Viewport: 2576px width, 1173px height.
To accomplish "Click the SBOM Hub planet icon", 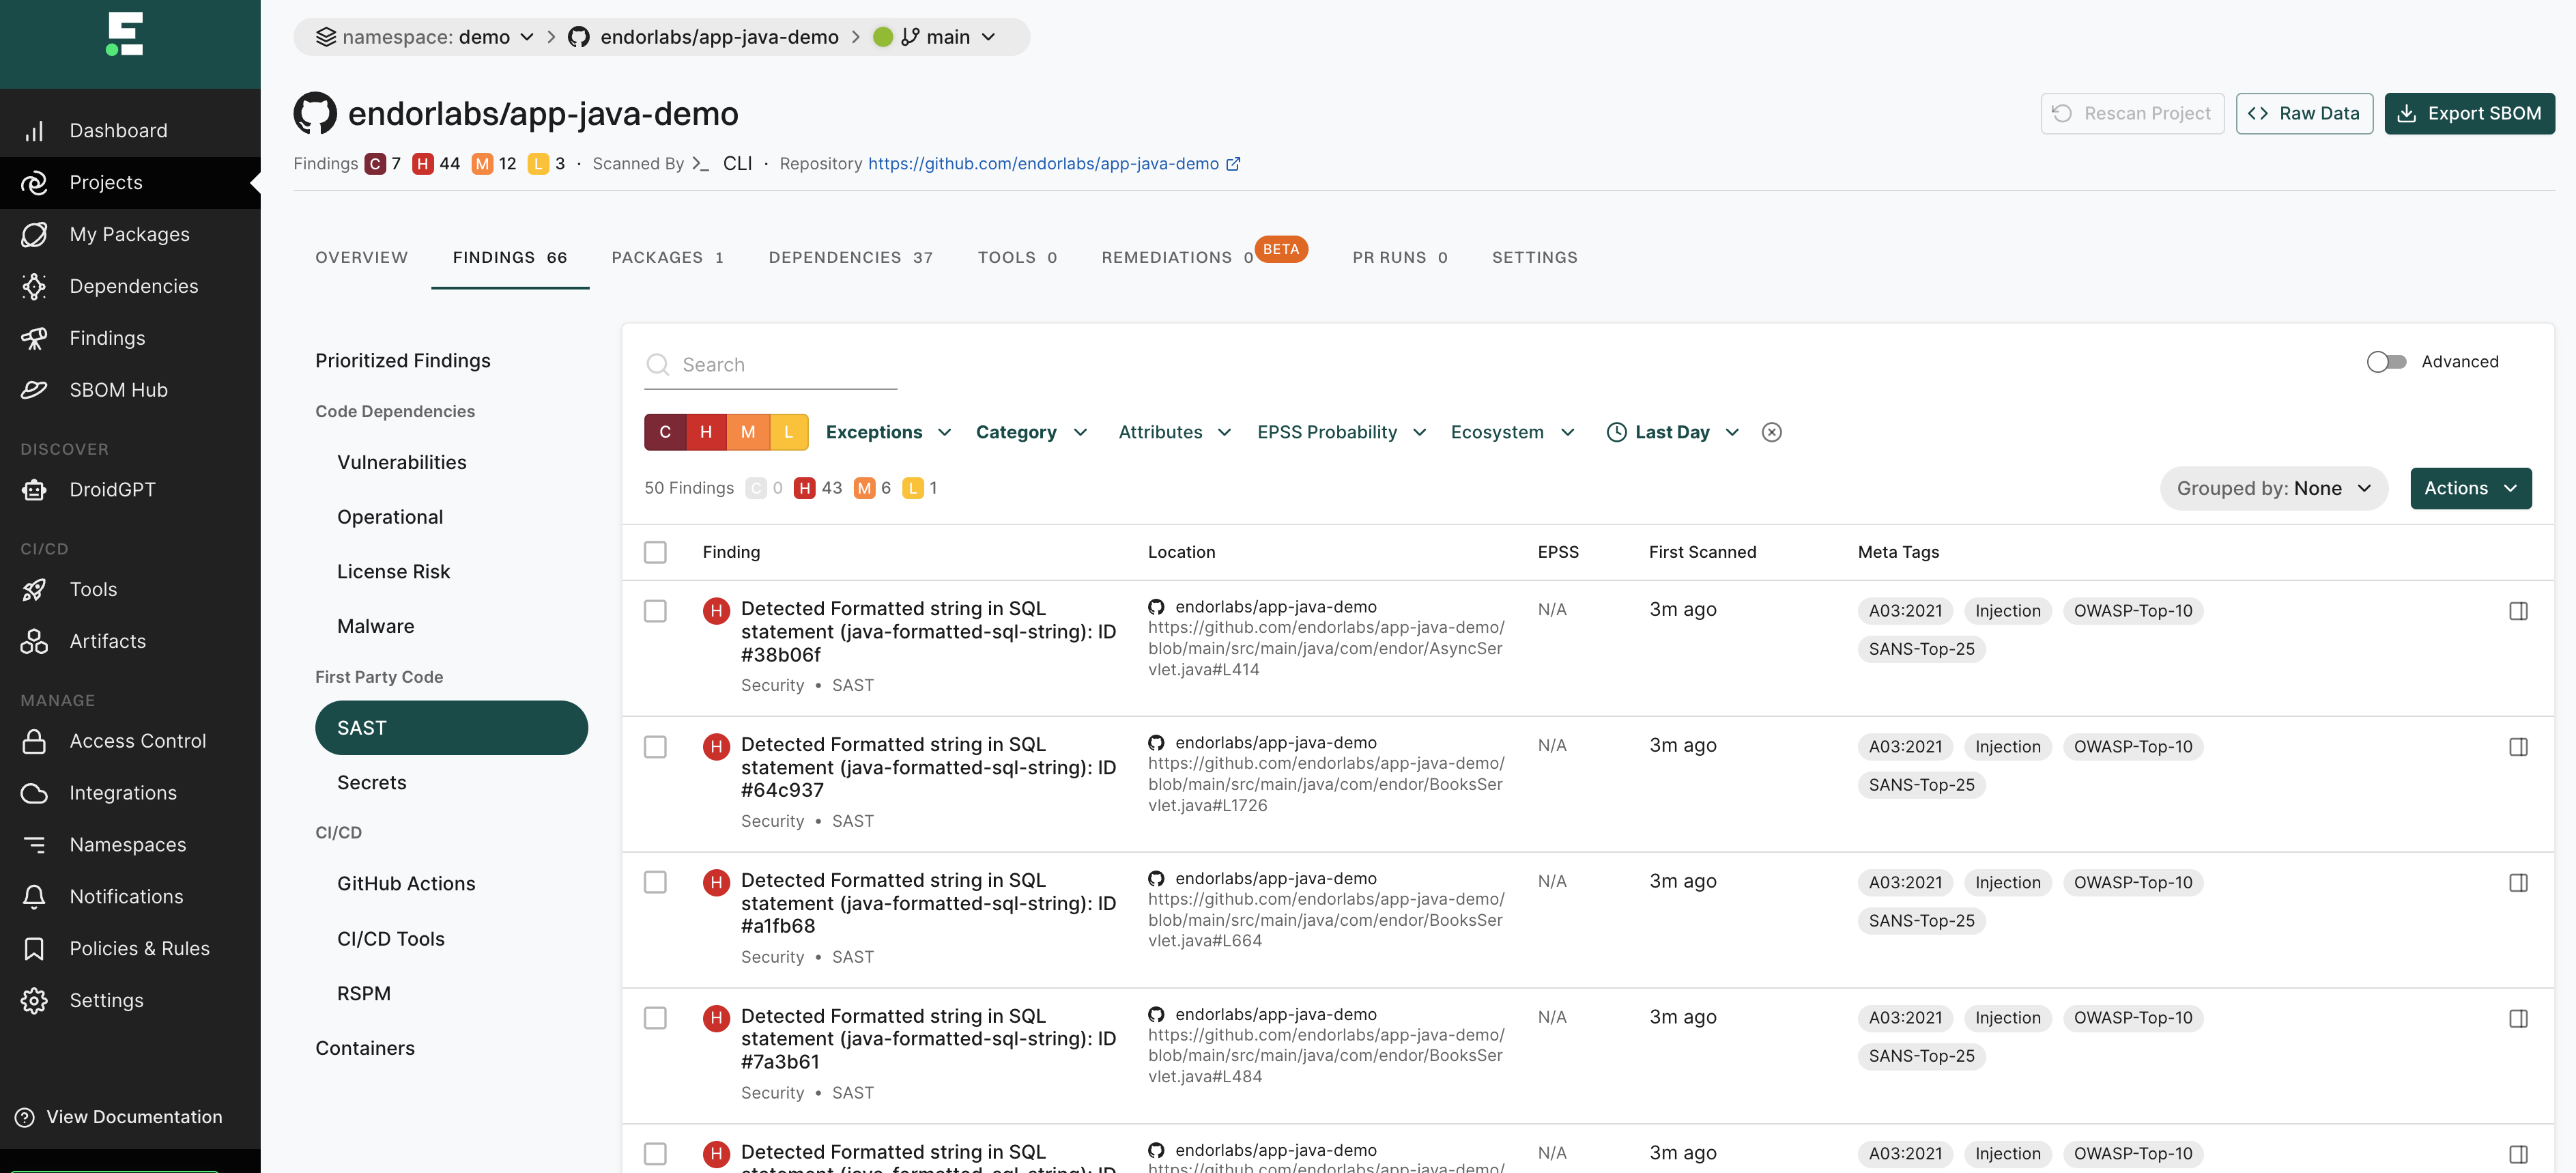I will 34,390.
